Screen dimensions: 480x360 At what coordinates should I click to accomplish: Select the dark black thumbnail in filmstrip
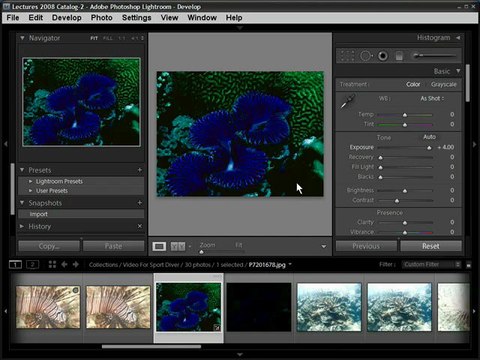coord(259,307)
